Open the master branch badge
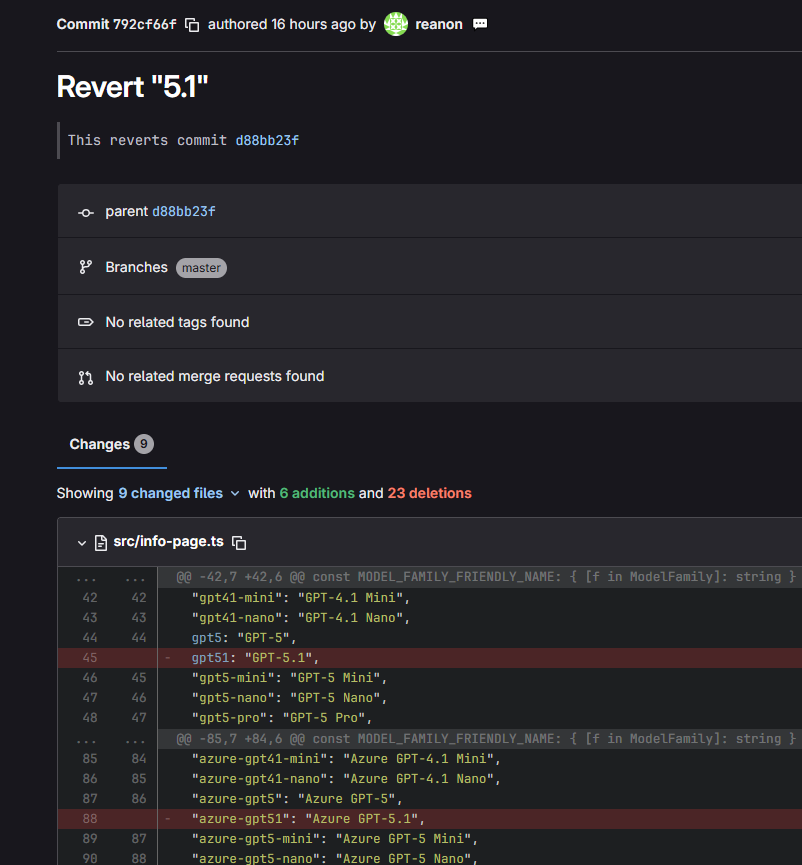Viewport: 802px width, 865px height. pyautogui.click(x=201, y=268)
